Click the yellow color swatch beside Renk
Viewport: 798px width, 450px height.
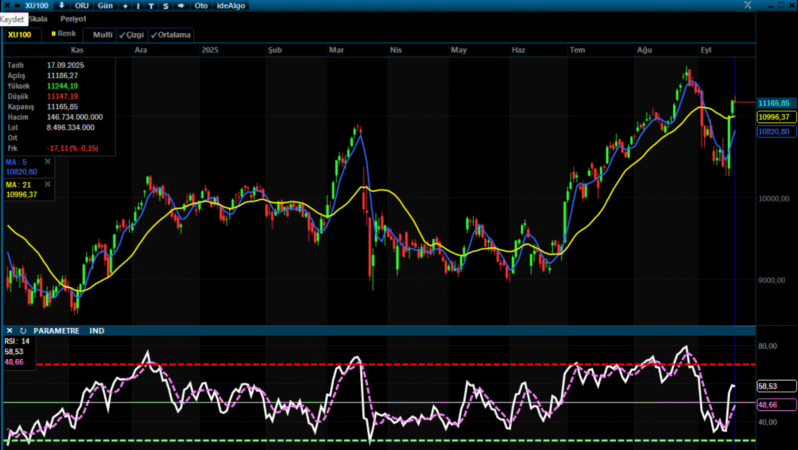point(53,34)
